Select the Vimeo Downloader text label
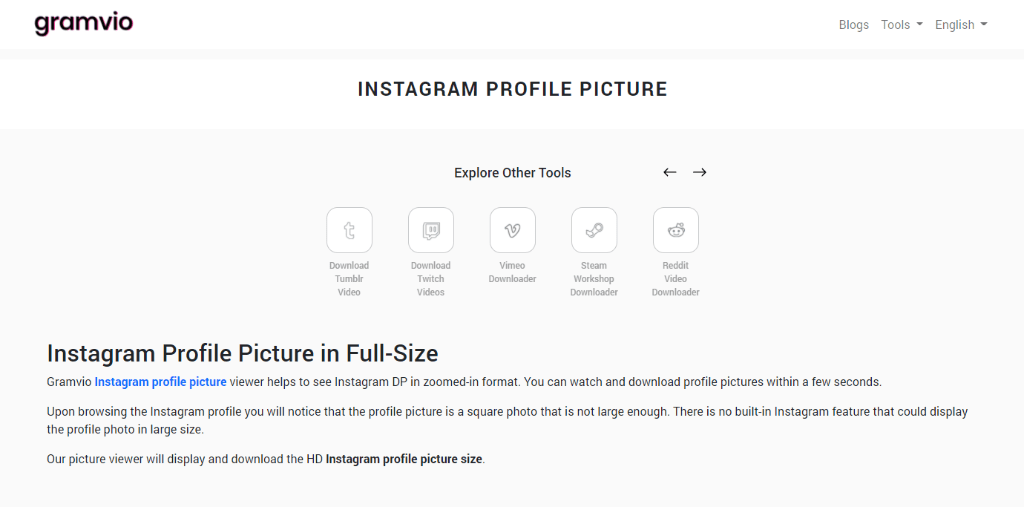The height and width of the screenshot is (507, 1024). pyautogui.click(x=512, y=272)
